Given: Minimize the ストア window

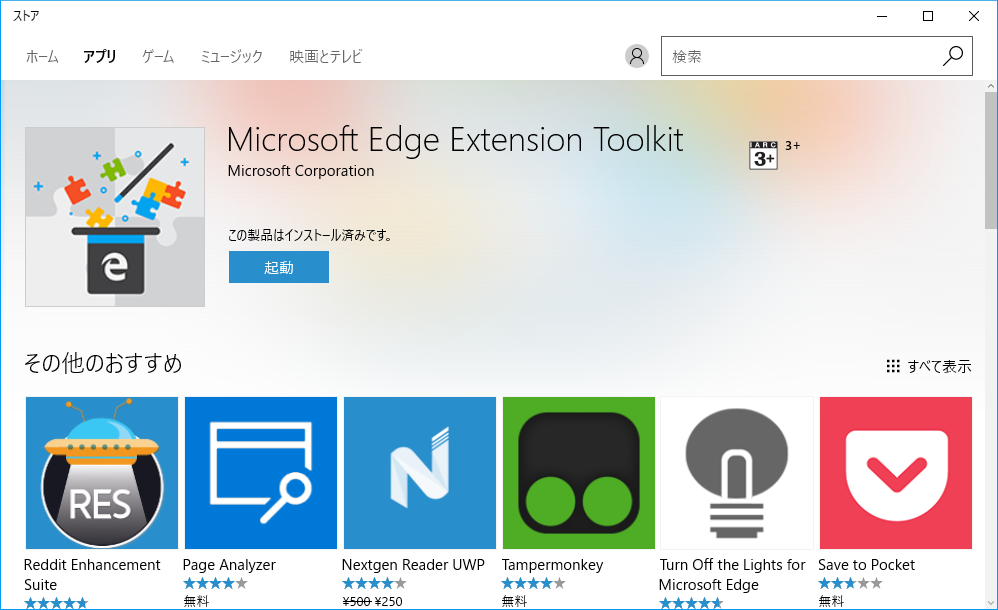Looking at the screenshot, I should (882, 16).
